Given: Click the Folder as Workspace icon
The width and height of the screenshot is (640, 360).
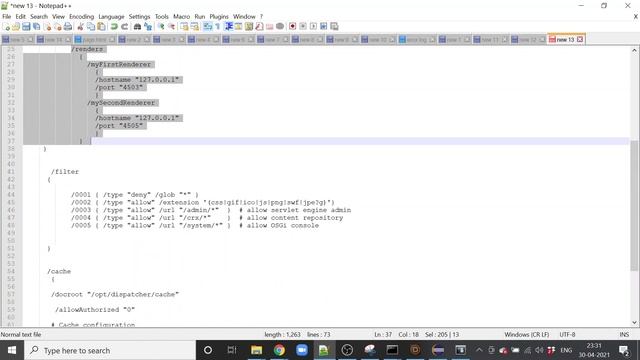Looking at the screenshot, I should [269, 27].
